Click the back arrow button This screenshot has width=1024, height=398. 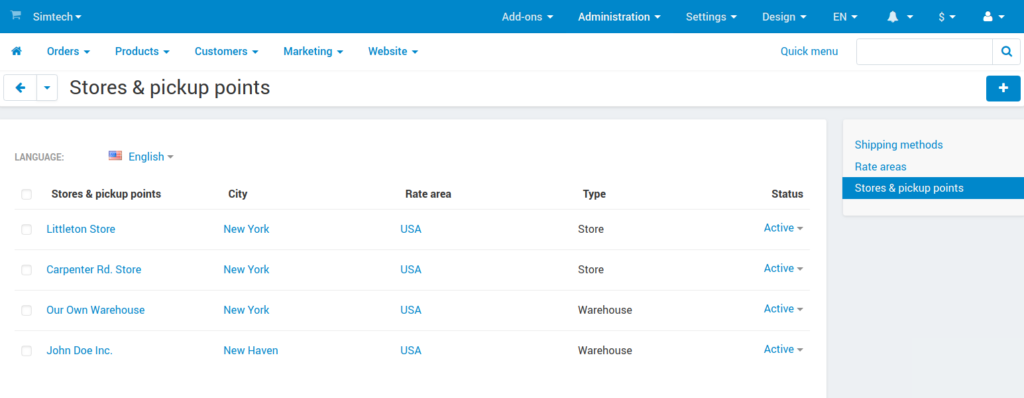click(20, 88)
